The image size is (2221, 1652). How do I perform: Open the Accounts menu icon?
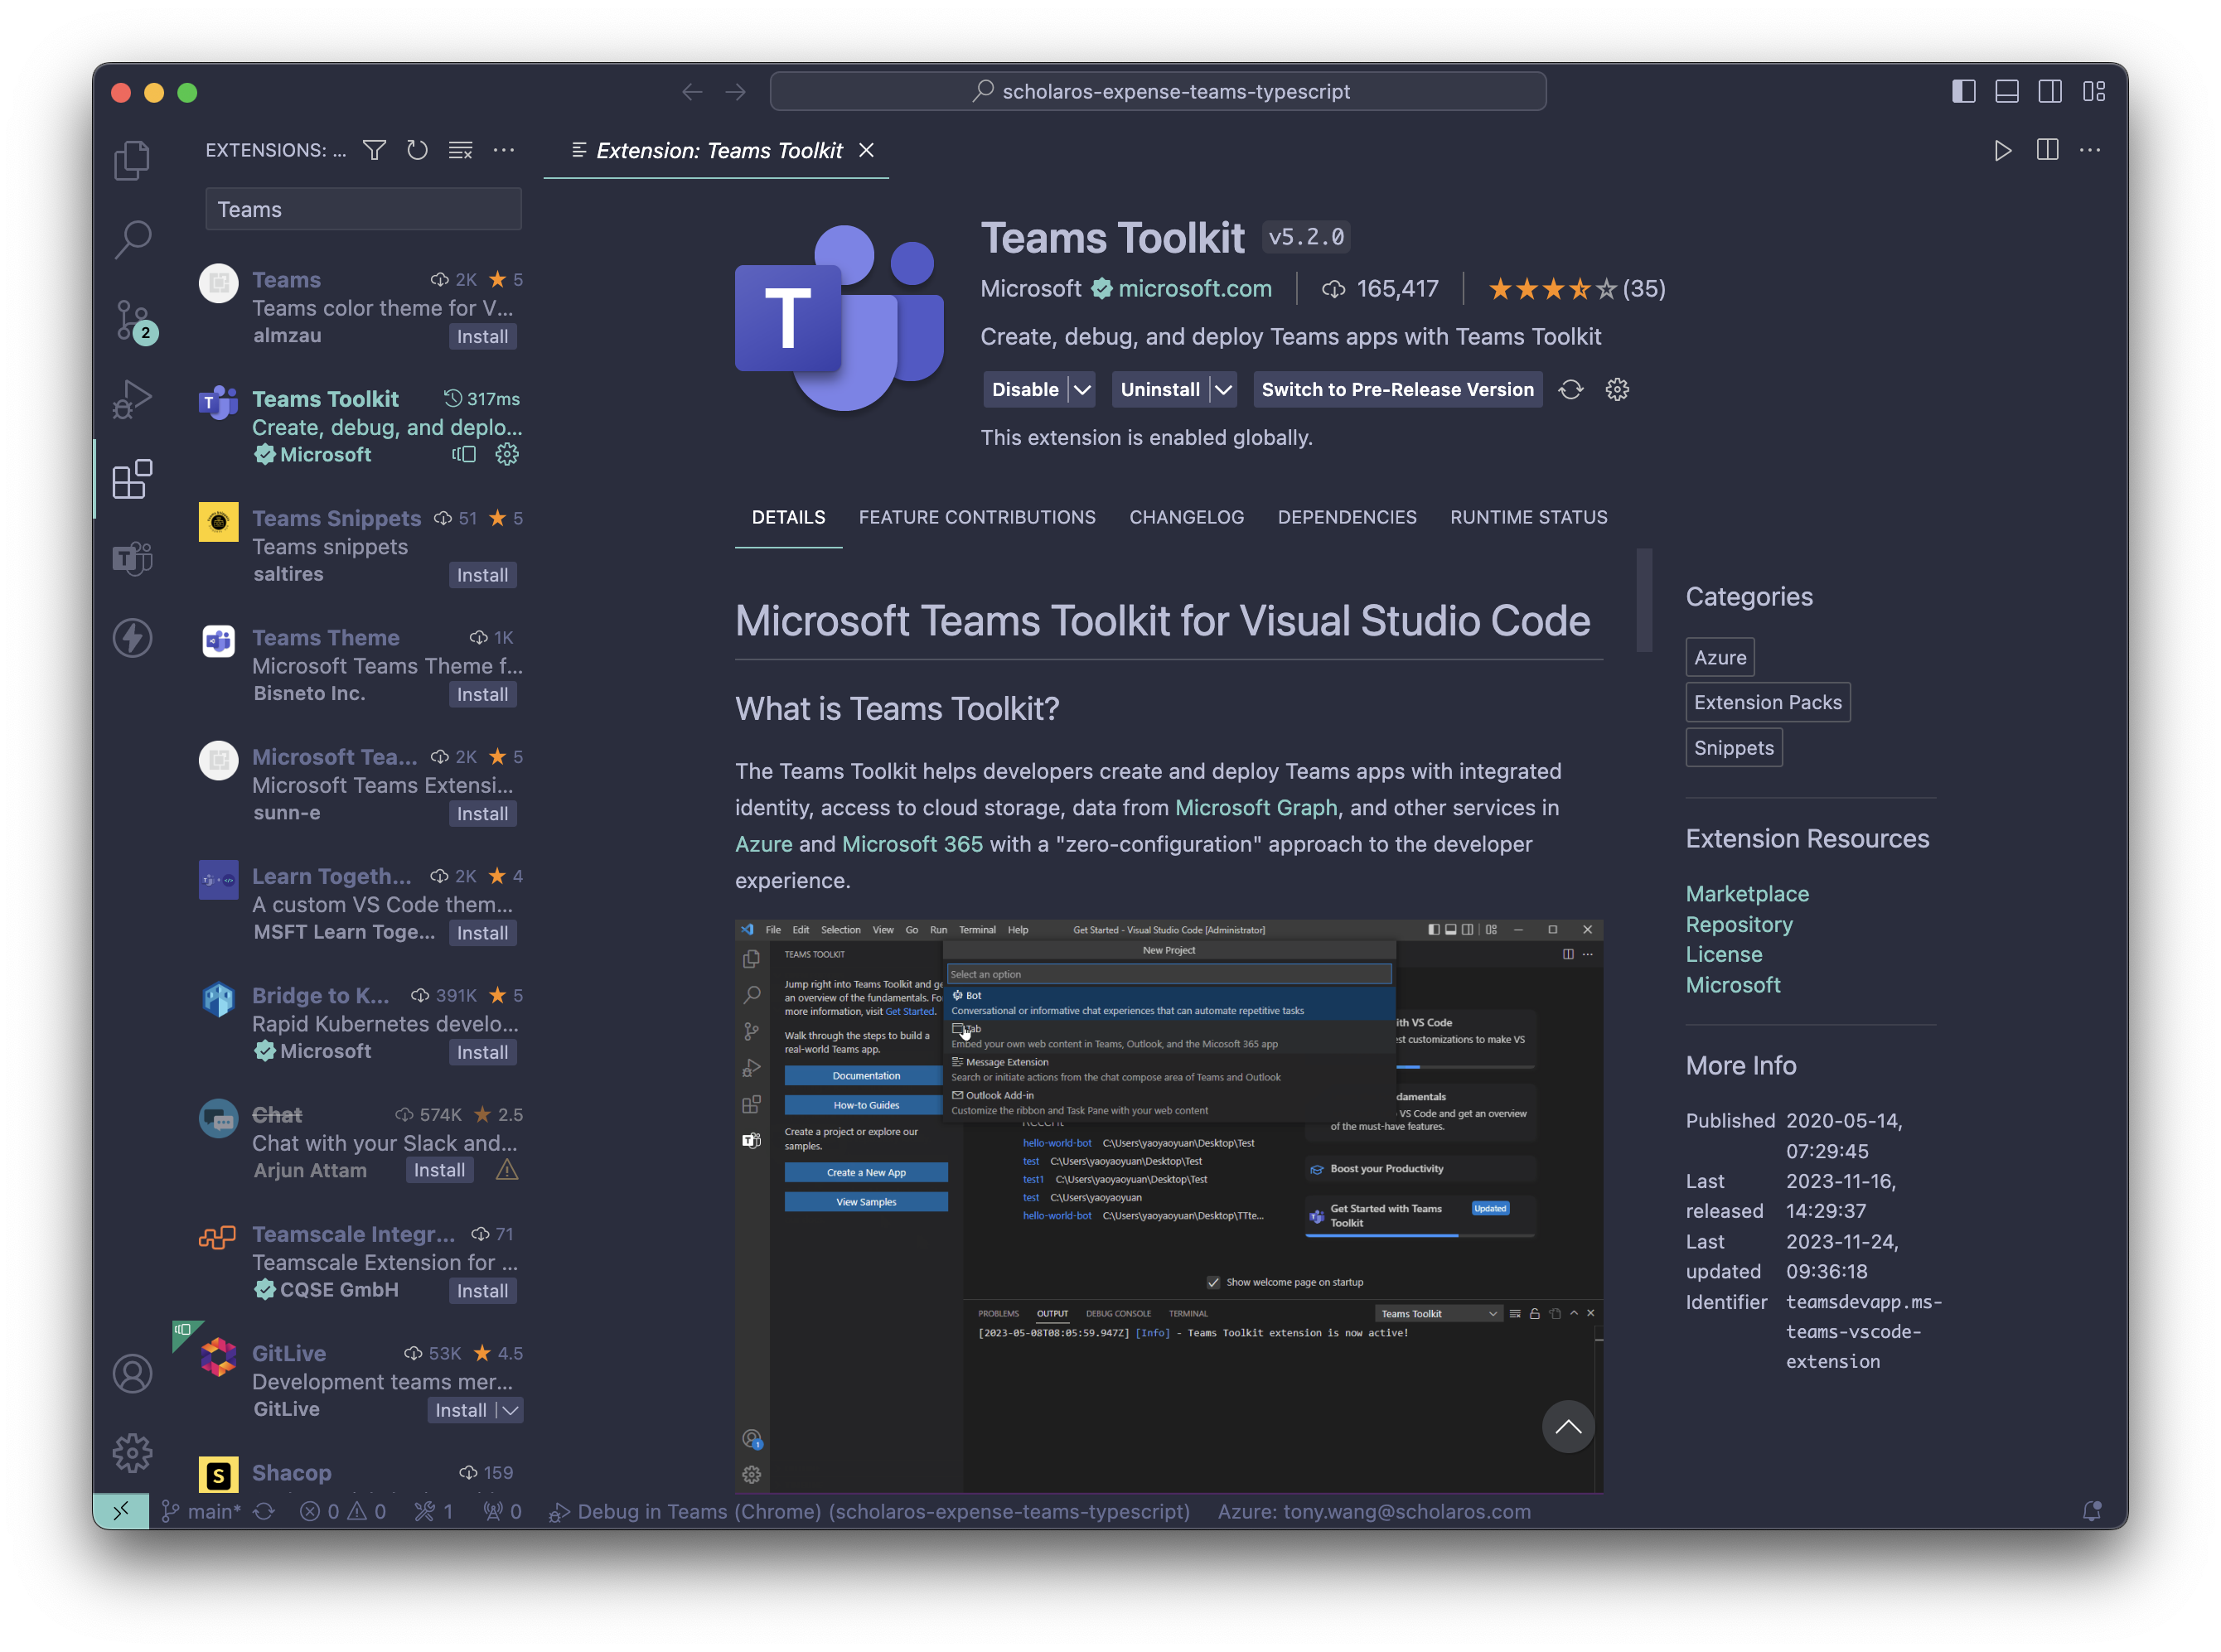(132, 1374)
